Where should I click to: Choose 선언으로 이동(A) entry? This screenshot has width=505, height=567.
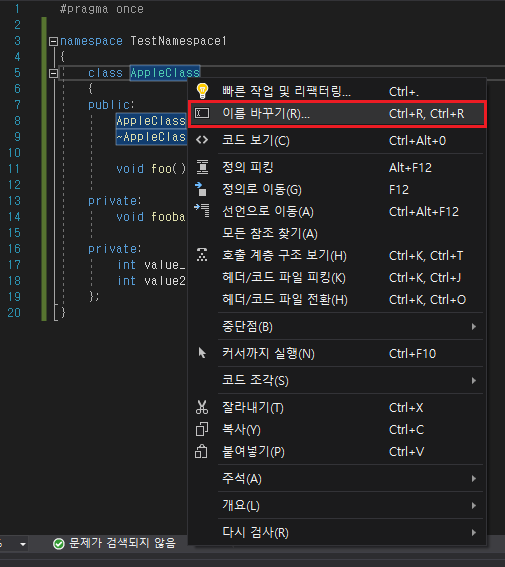point(337,212)
